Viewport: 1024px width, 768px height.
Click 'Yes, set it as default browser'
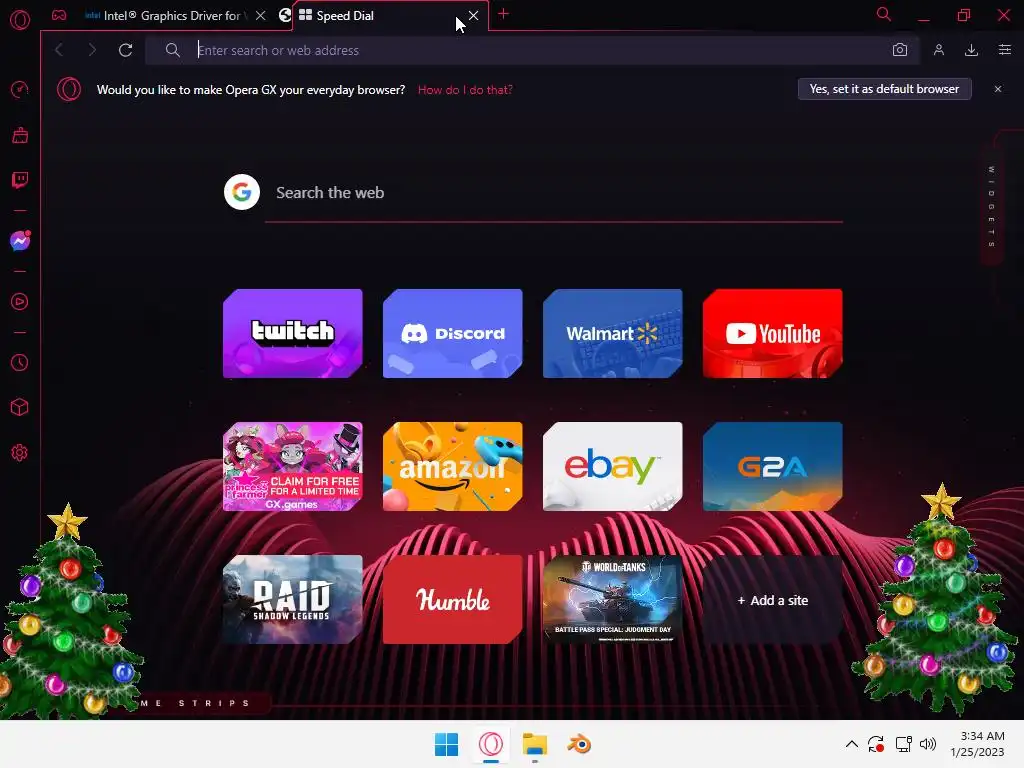coord(884,89)
